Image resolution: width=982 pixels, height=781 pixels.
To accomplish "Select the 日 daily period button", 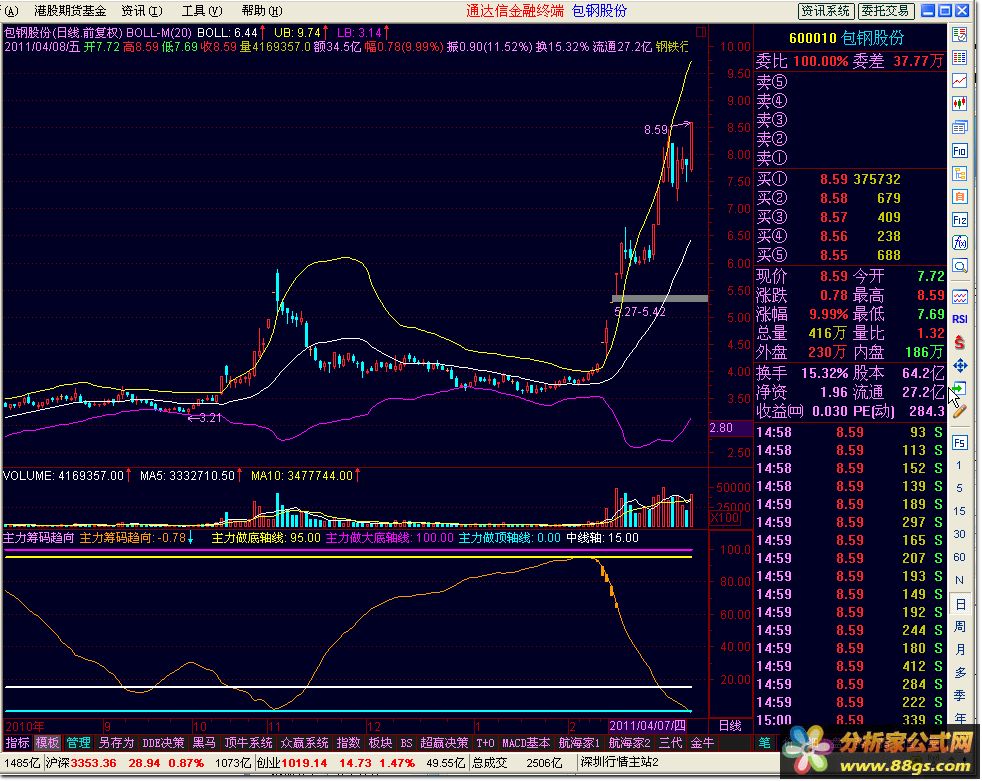I will coord(959,604).
